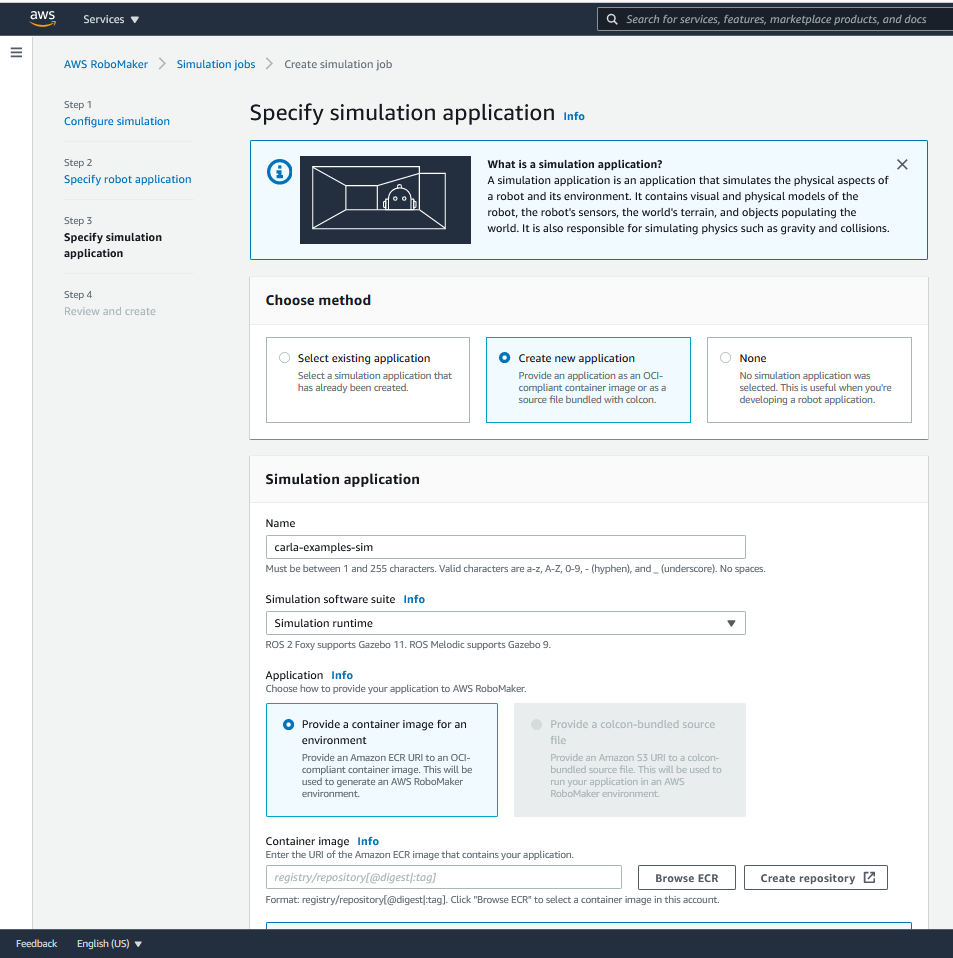Screen dimensions: 953x958
Task: Select the 'Create new application' radio option
Action: click(505, 357)
